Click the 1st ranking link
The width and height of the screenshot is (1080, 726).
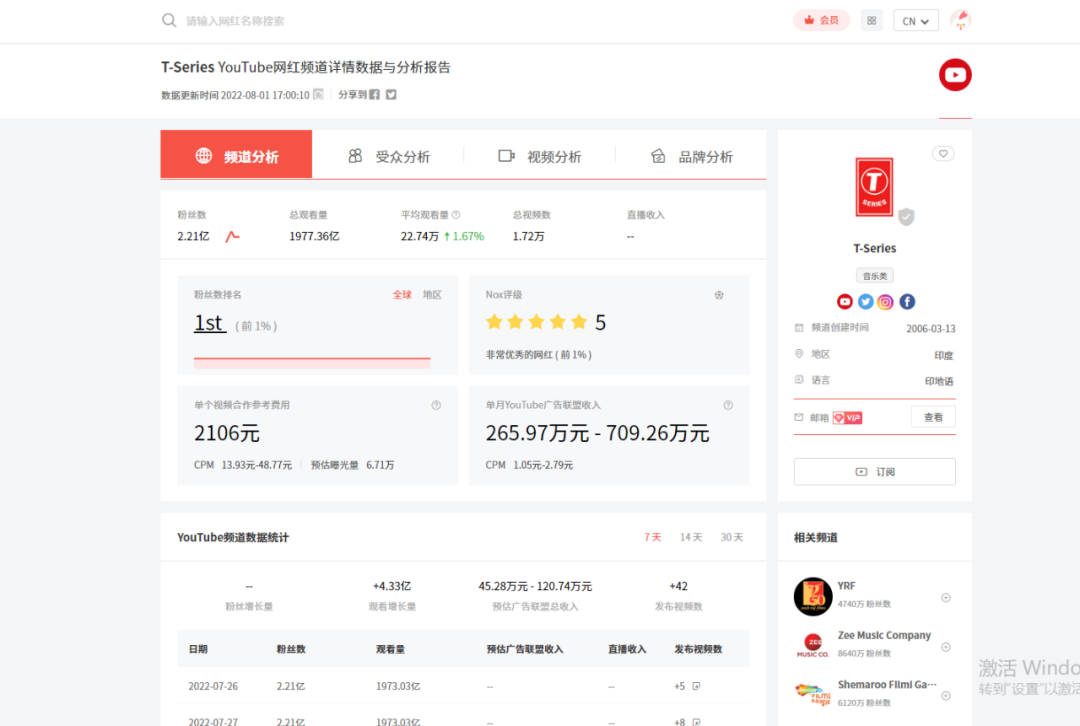(209, 323)
